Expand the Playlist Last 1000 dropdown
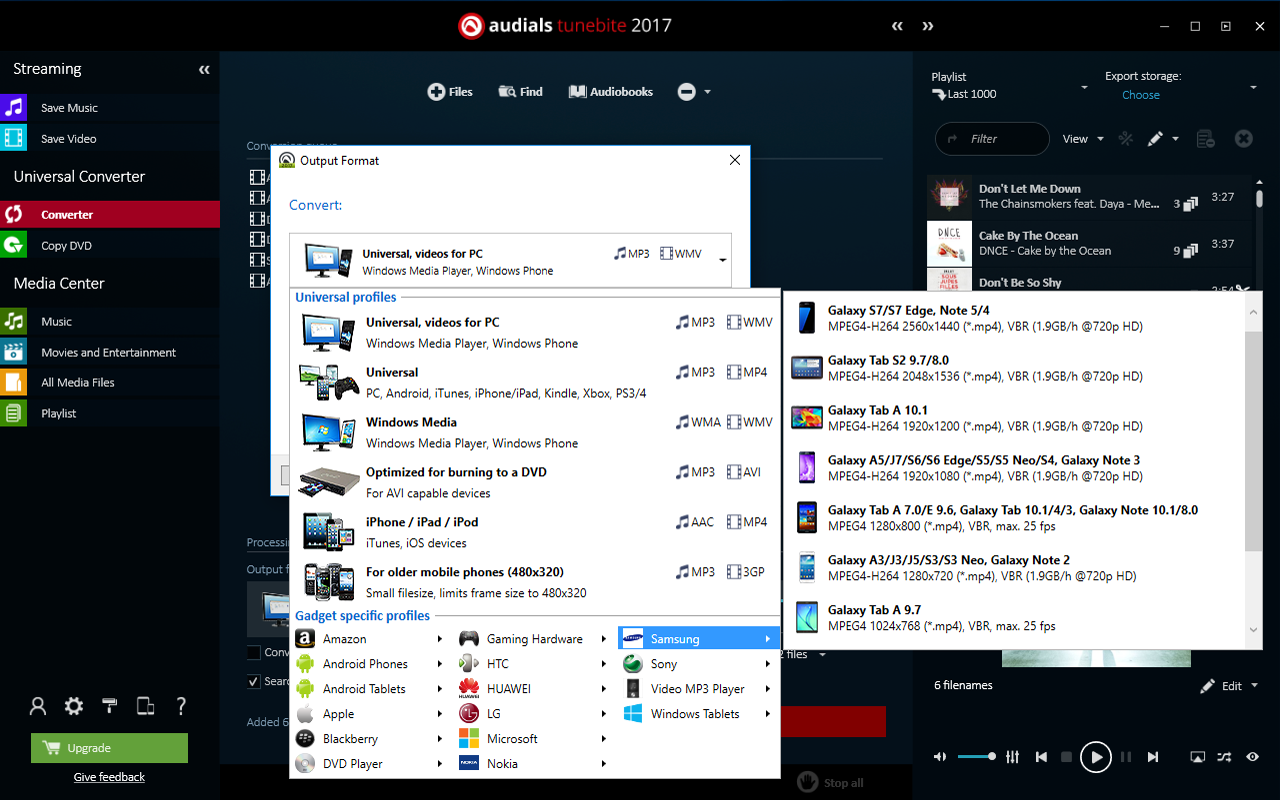Image resolution: width=1280 pixels, height=800 pixels. tap(1083, 89)
